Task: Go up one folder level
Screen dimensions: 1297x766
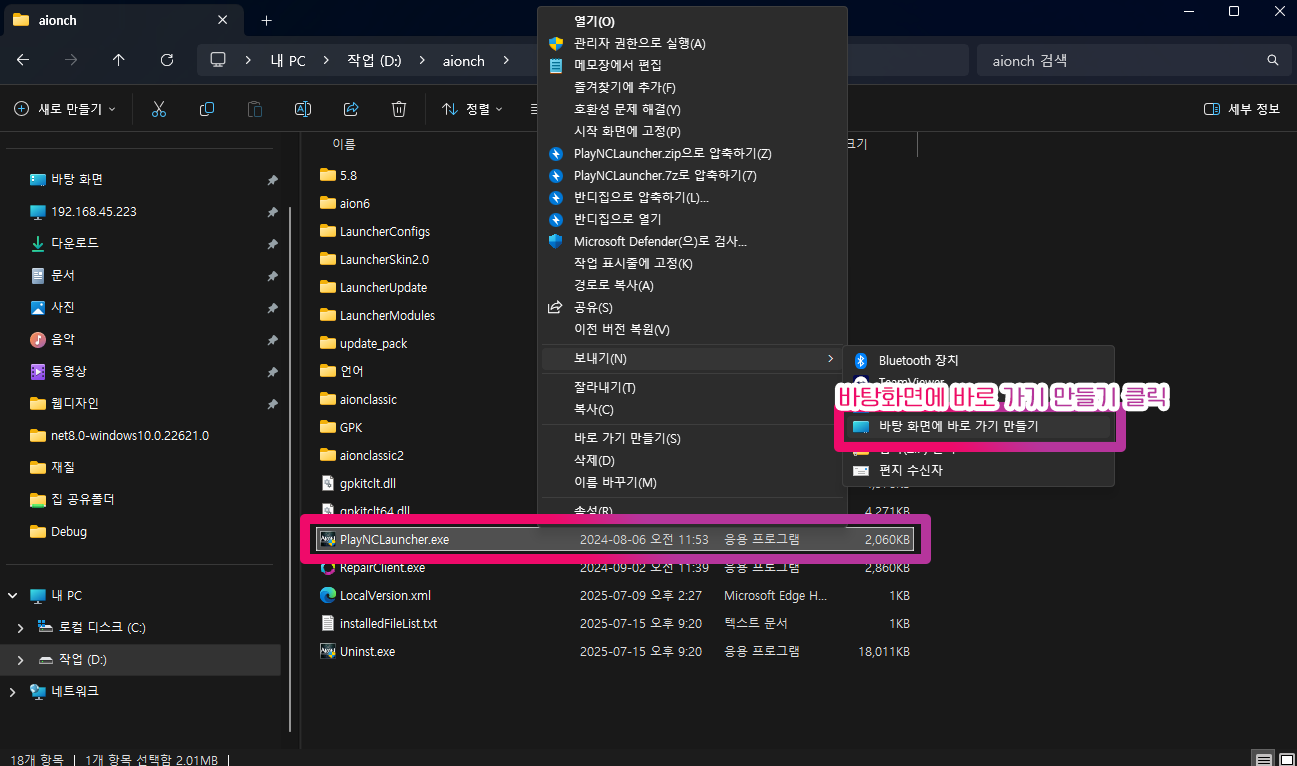Action: [119, 60]
